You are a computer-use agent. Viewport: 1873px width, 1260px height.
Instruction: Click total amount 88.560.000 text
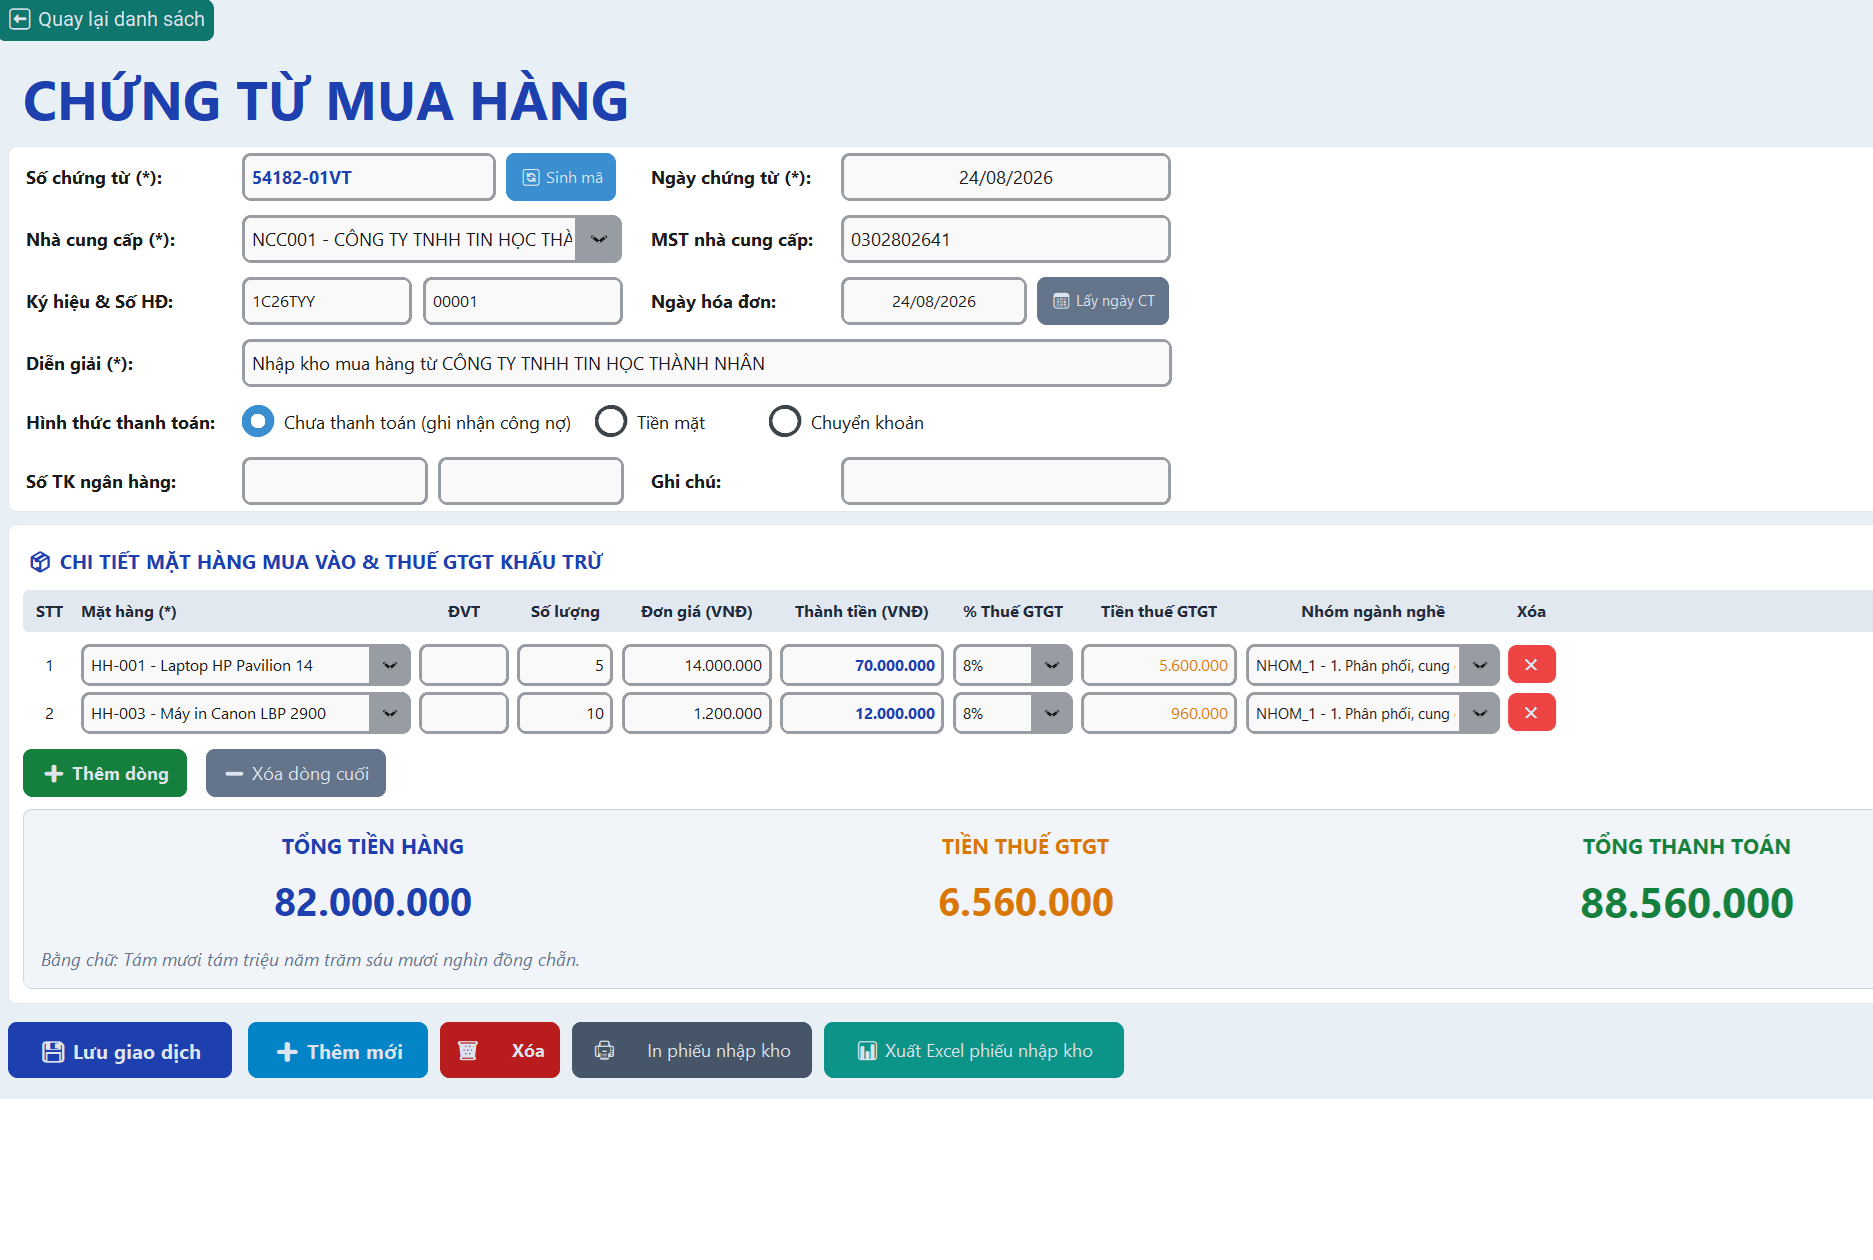(1687, 903)
